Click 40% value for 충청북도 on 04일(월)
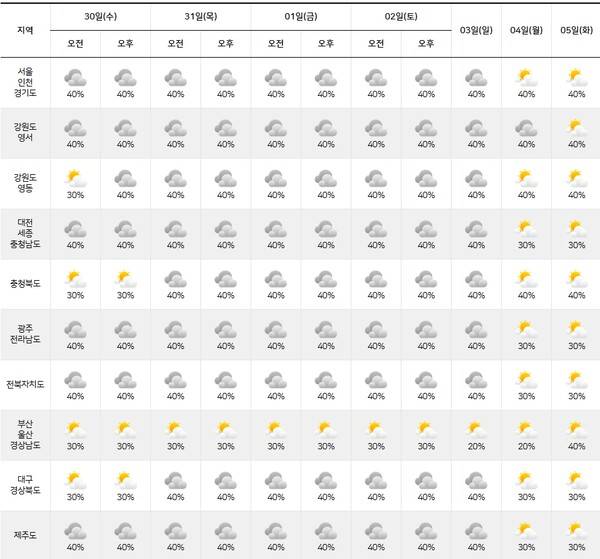 point(526,295)
